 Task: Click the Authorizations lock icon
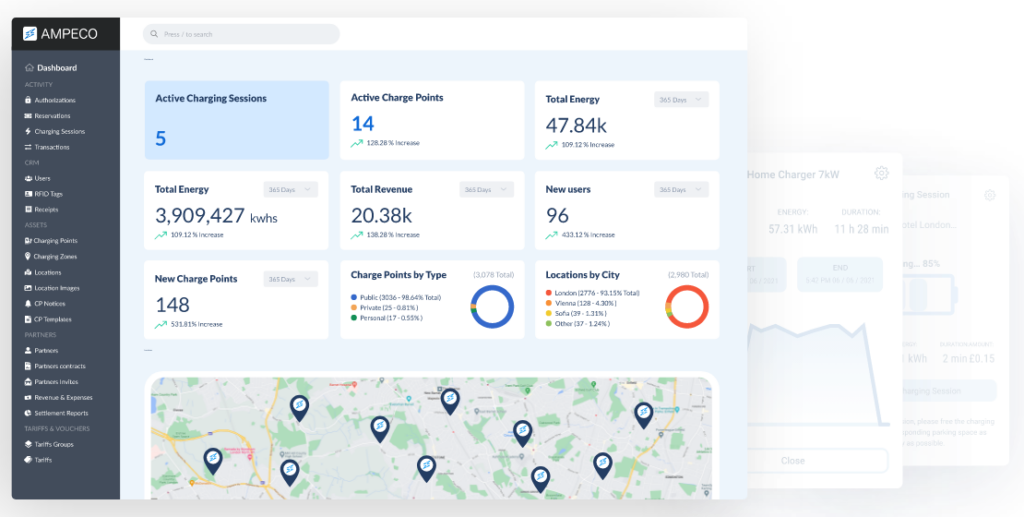point(28,101)
